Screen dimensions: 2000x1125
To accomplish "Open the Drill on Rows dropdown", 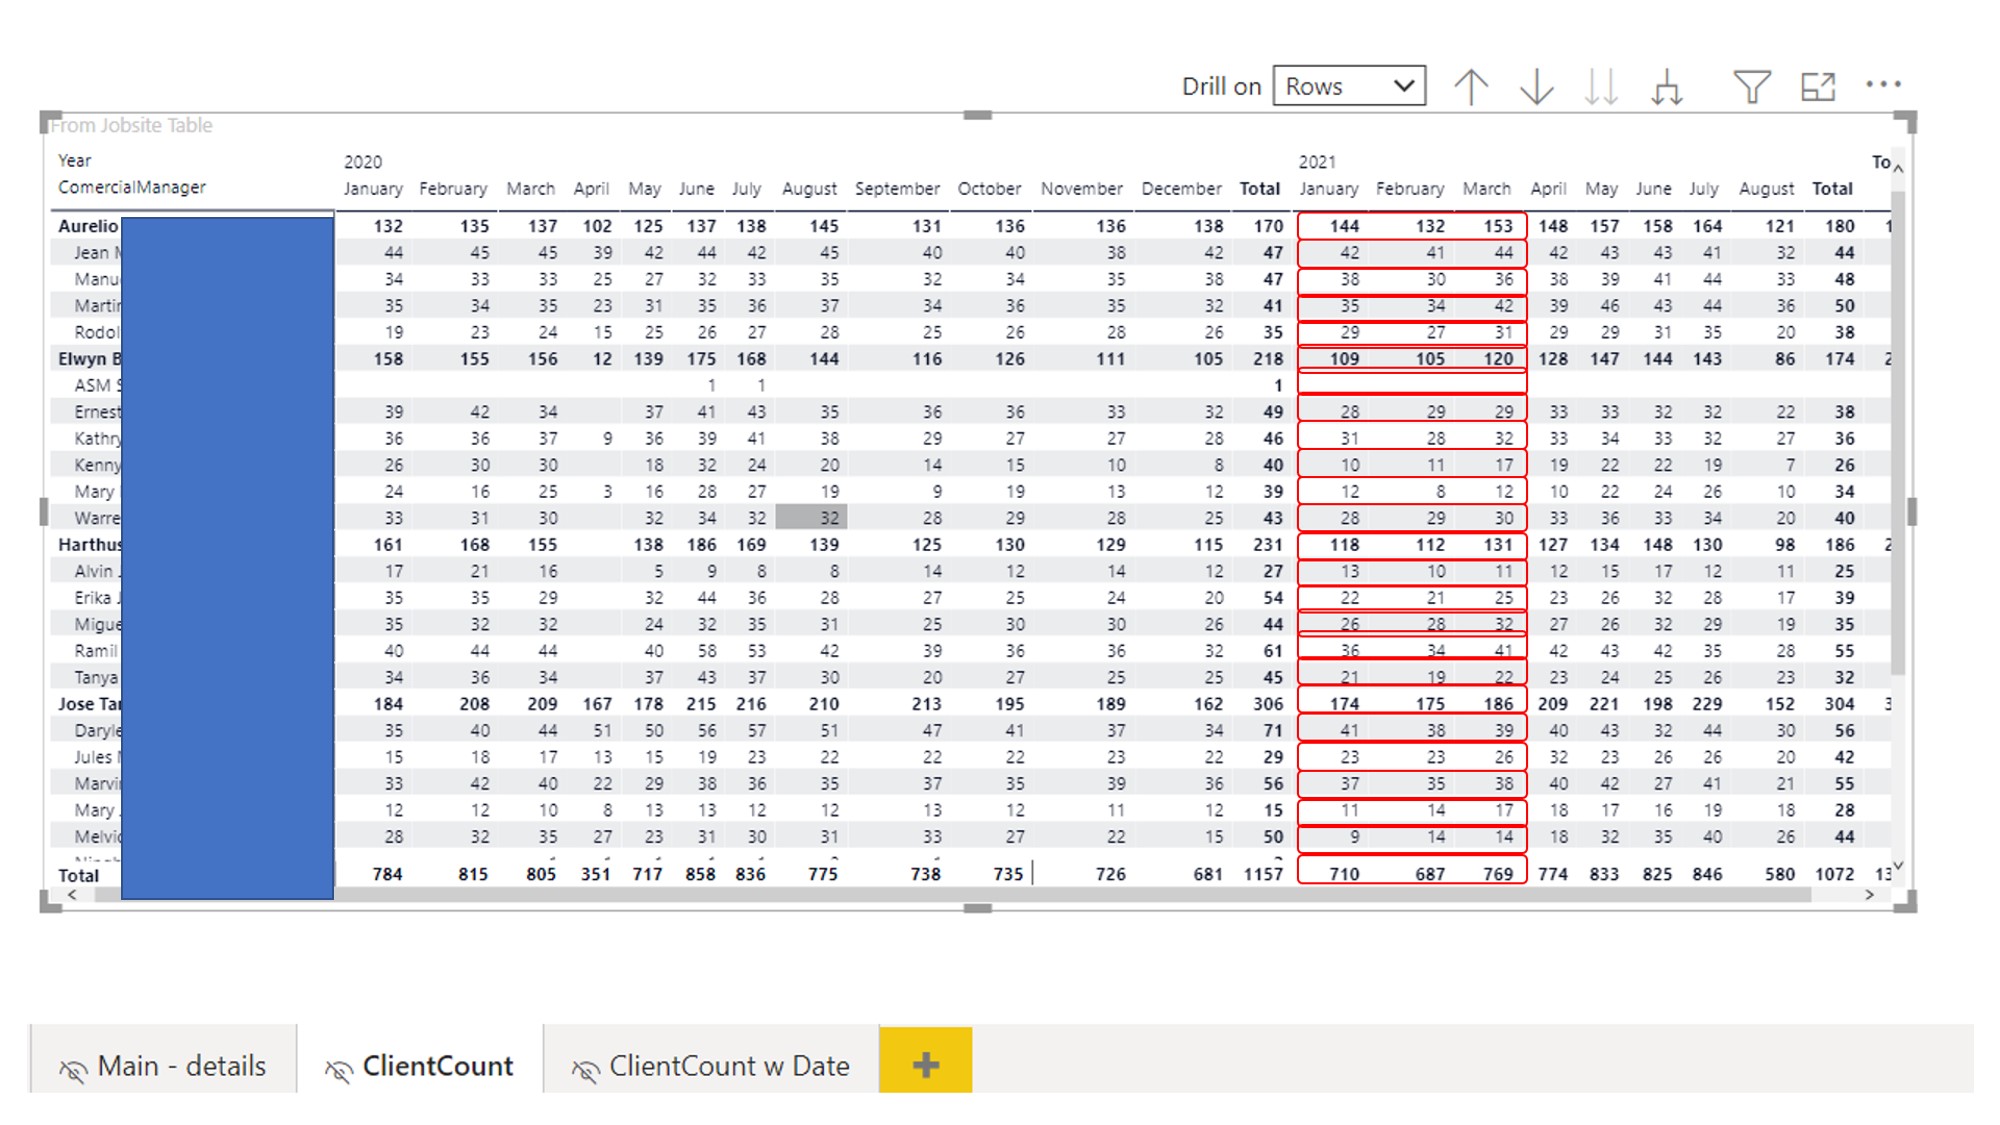I will tap(1349, 86).
